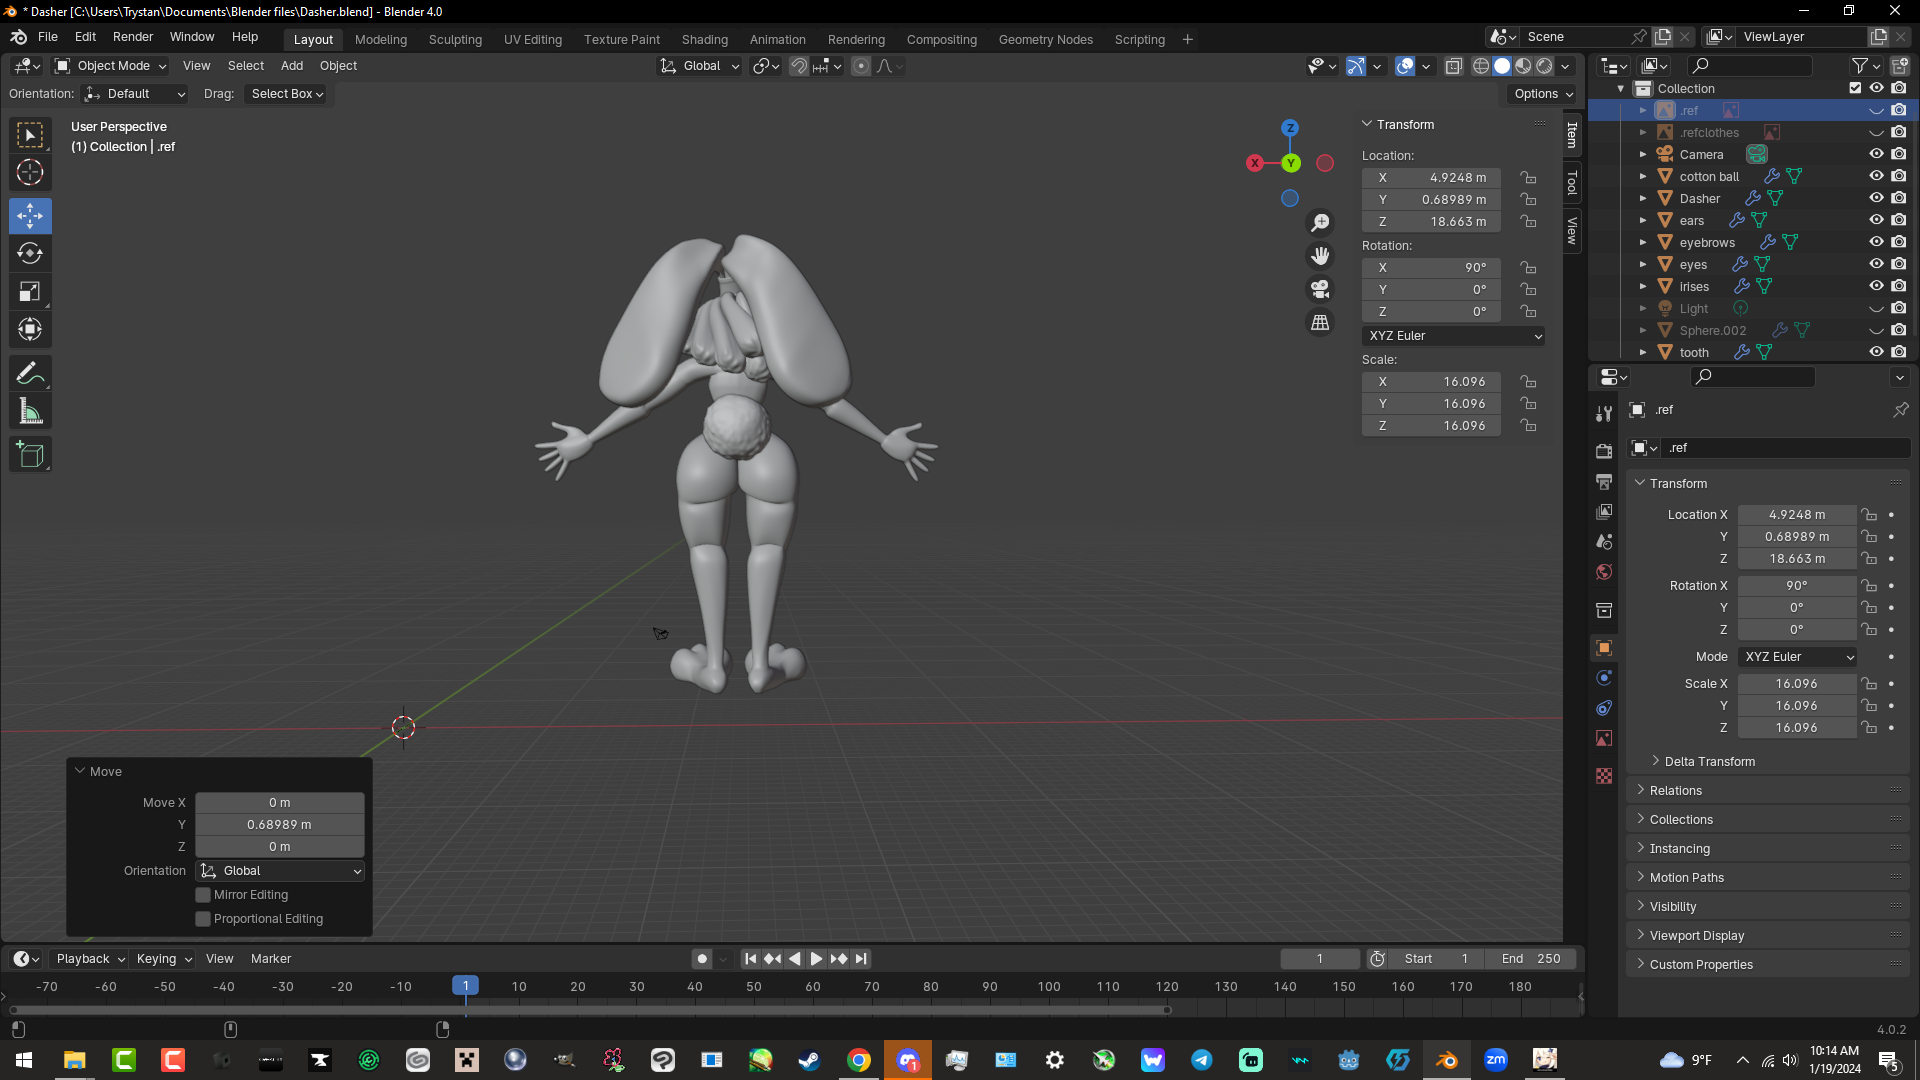The height and width of the screenshot is (1080, 1920).
Task: Select the Scale tool icon
Action: click(x=30, y=292)
